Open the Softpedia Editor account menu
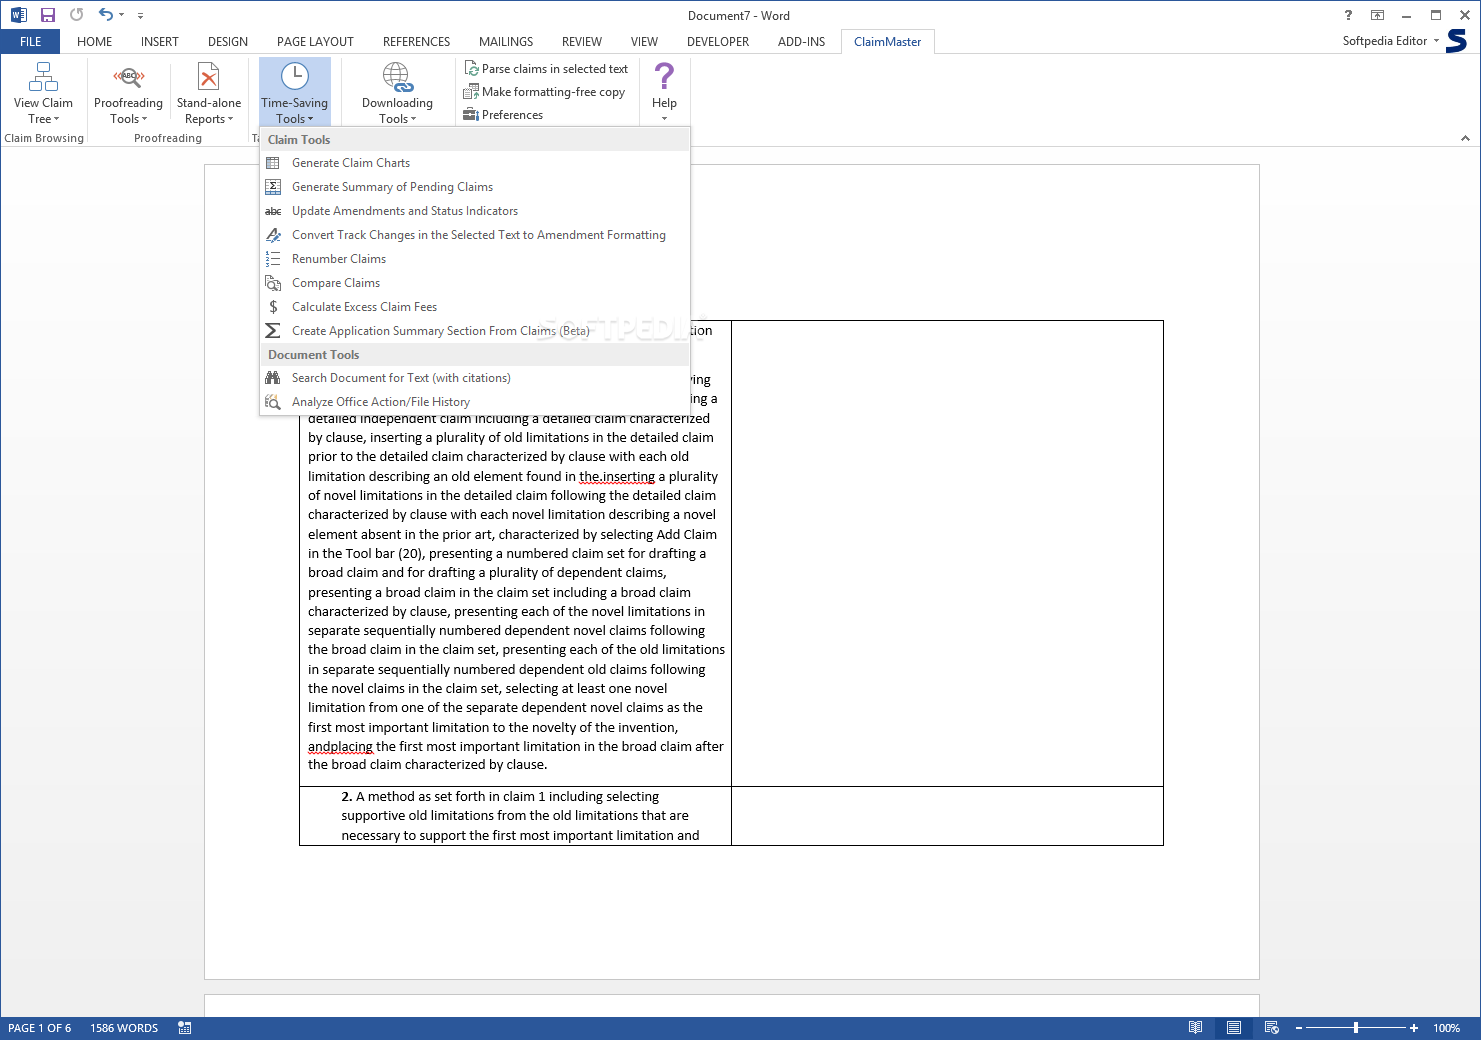The width and height of the screenshot is (1481, 1040). (x=1391, y=41)
